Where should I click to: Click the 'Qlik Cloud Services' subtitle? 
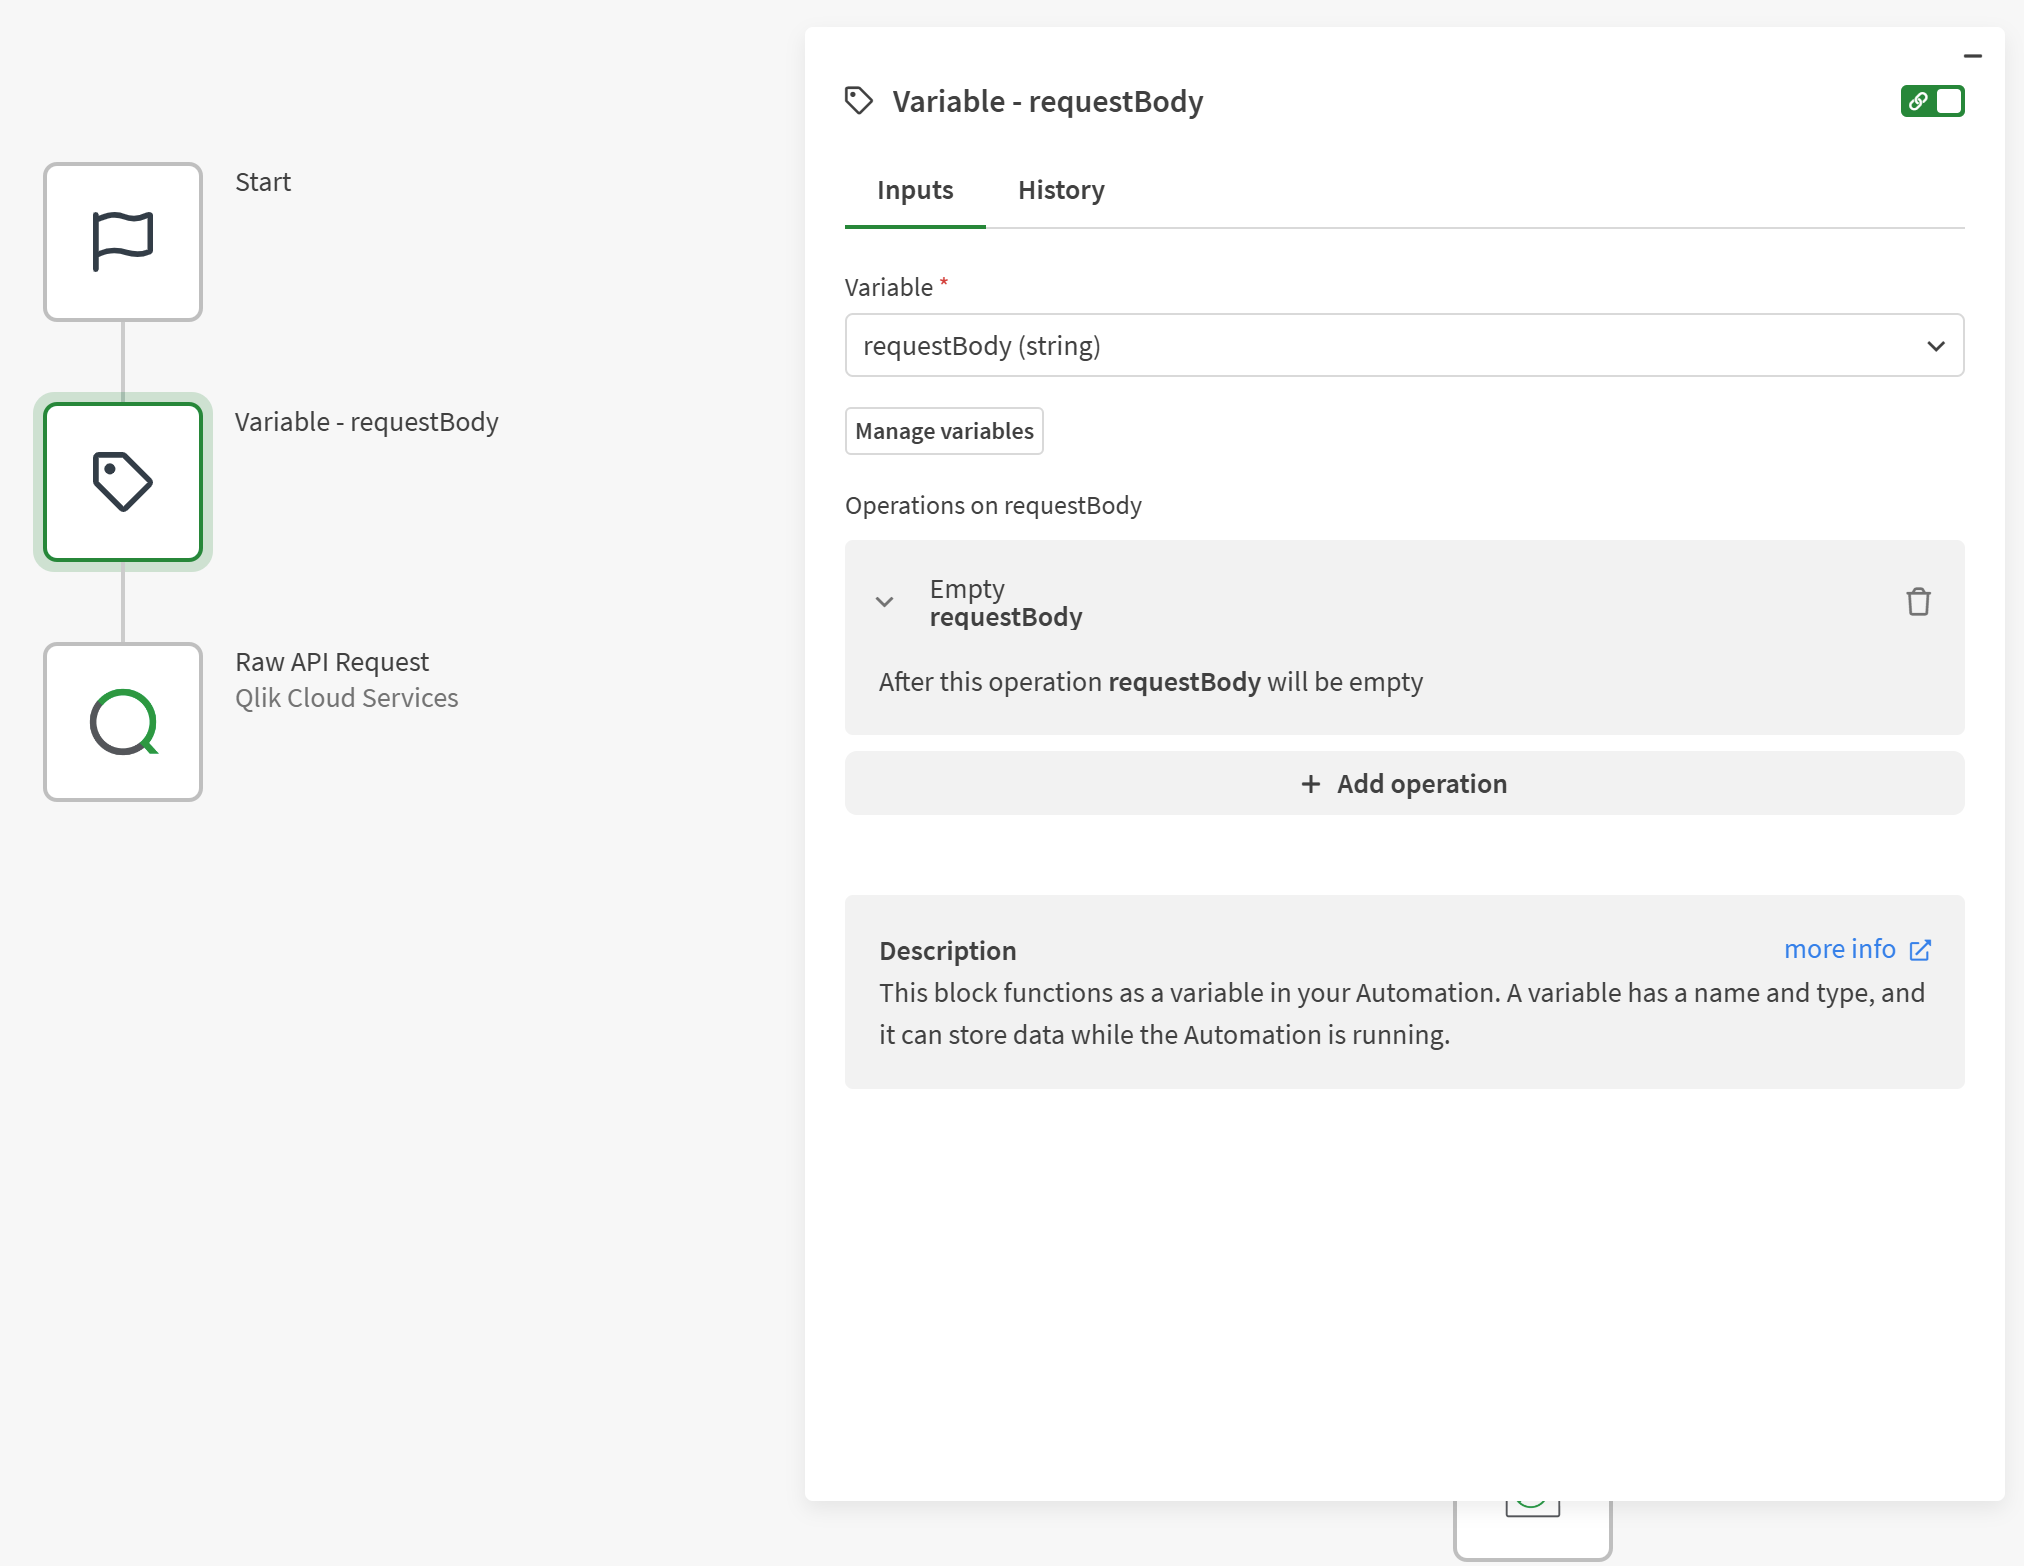coord(347,698)
